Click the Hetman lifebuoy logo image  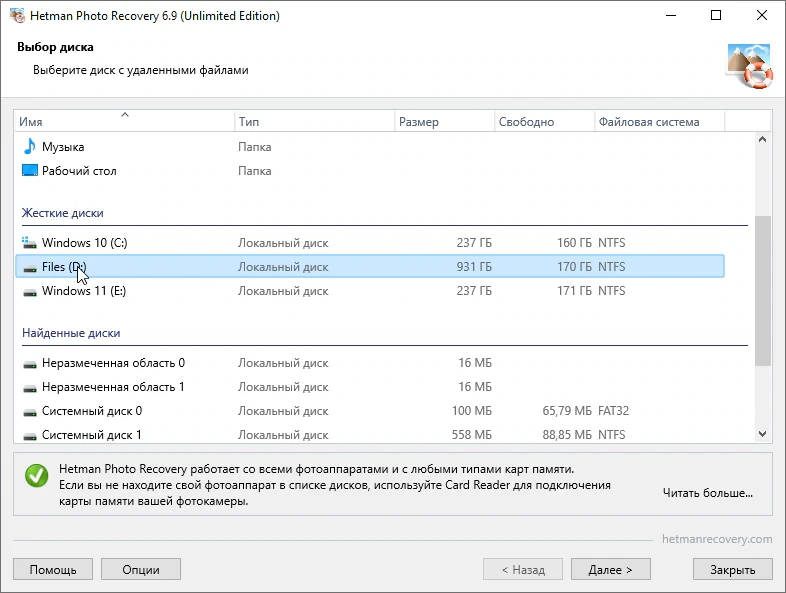[748, 66]
